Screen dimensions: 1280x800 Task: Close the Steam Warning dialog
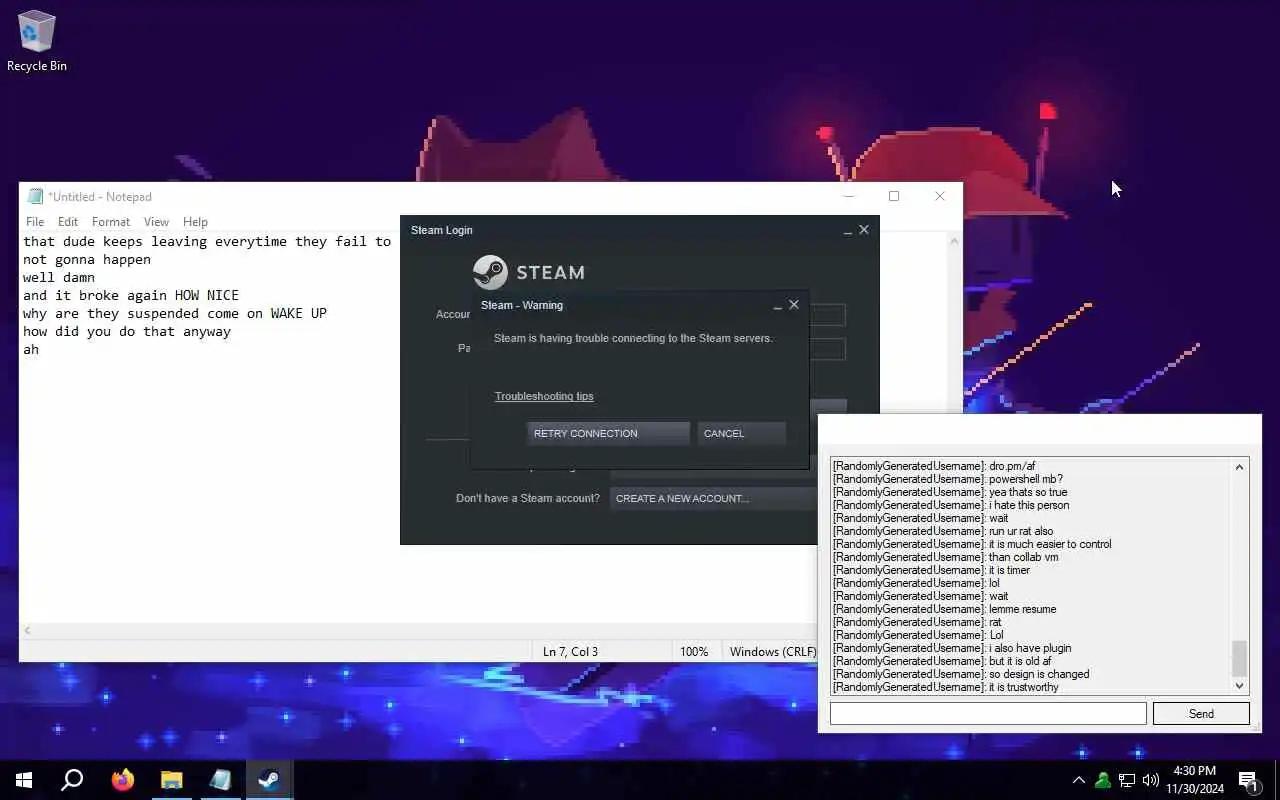(x=794, y=305)
